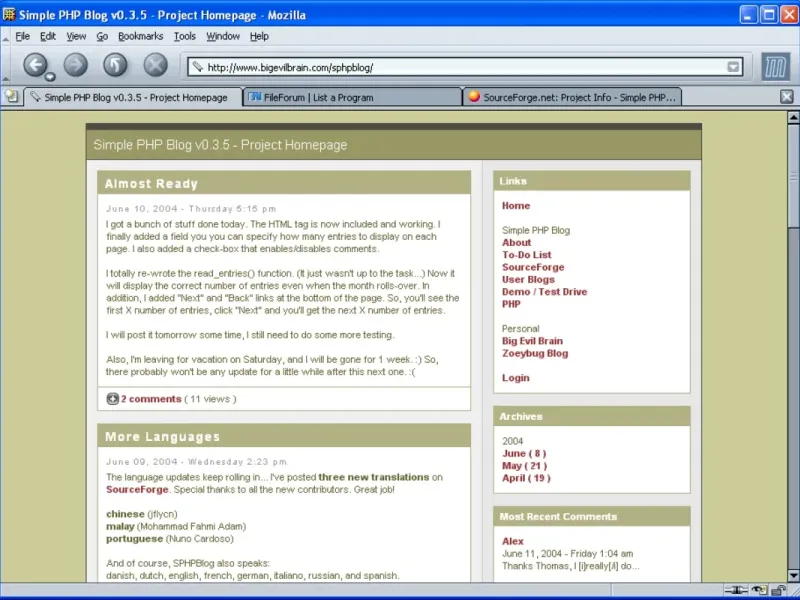
Task: Click the '( 11 views )' text
Action: click(210, 399)
